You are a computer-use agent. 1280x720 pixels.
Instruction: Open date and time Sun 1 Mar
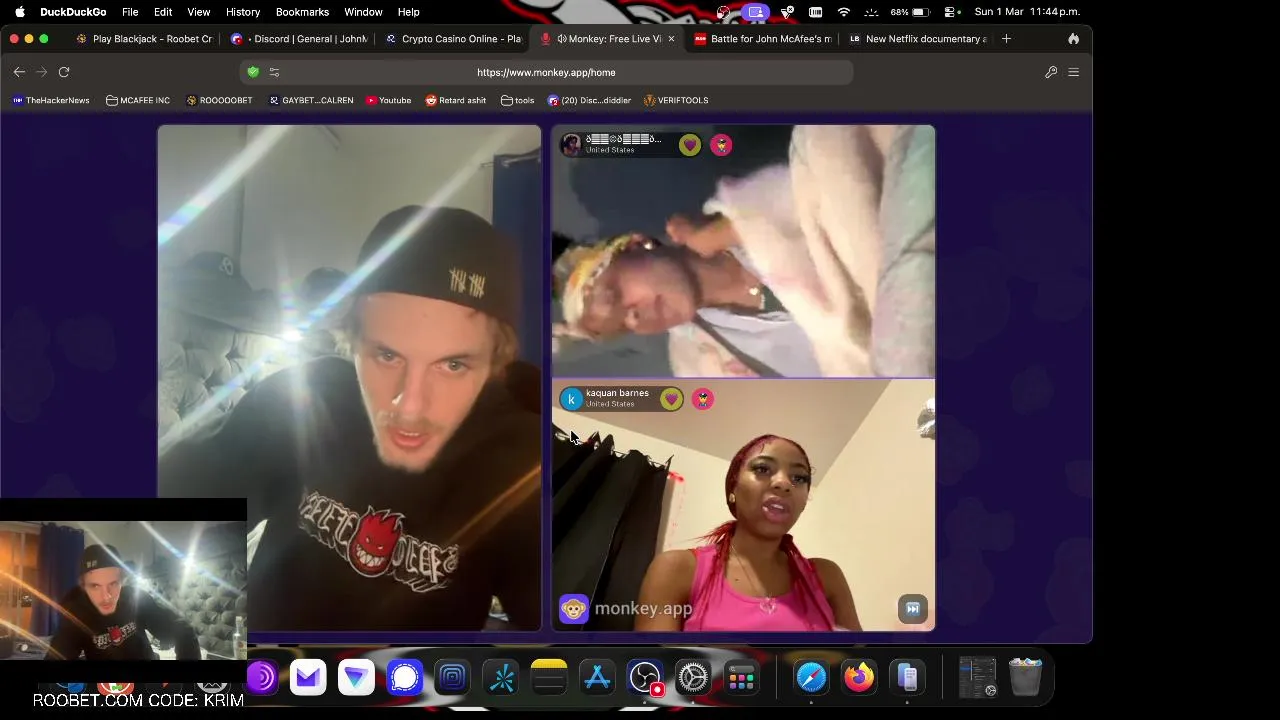tap(1027, 12)
